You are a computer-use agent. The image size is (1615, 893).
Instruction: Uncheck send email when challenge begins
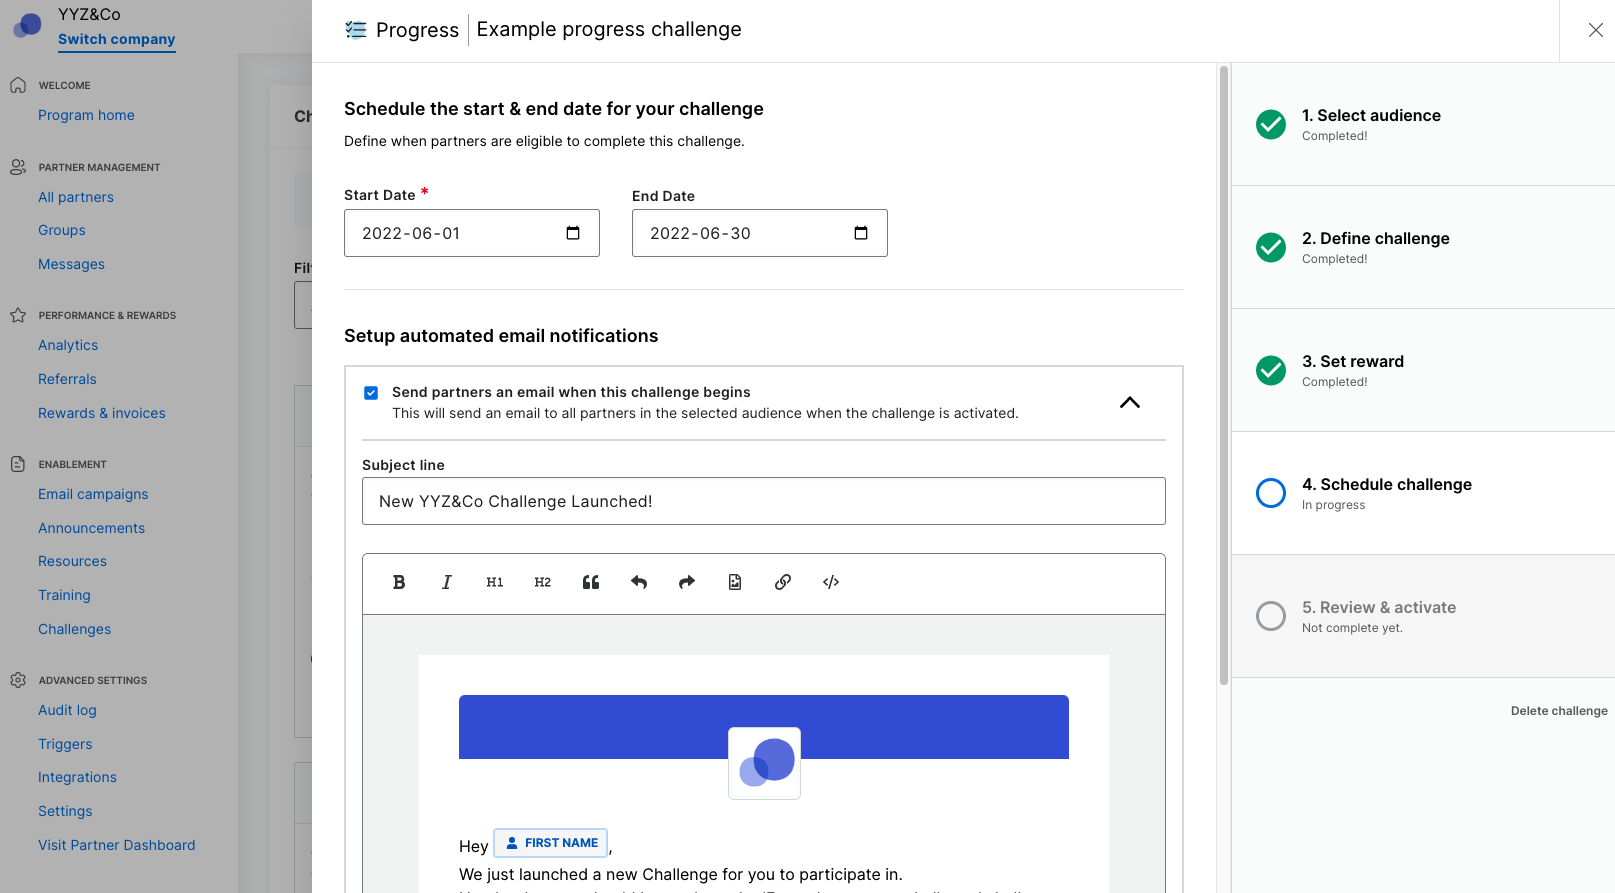[371, 393]
